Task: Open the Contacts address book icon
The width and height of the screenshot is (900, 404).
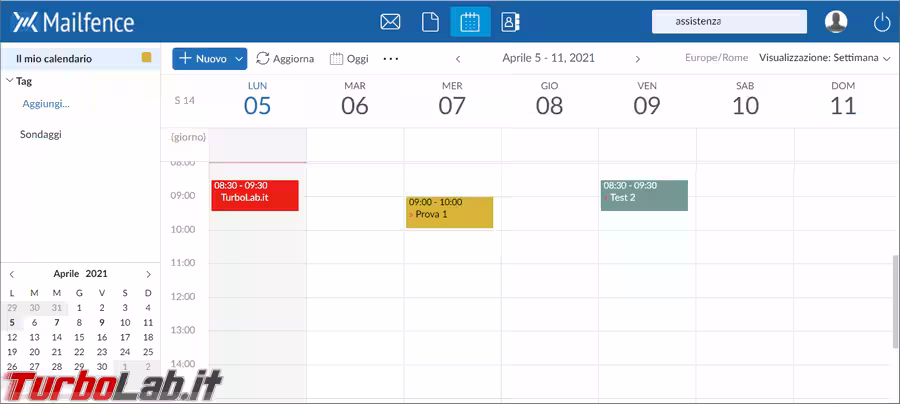Action: point(510,22)
